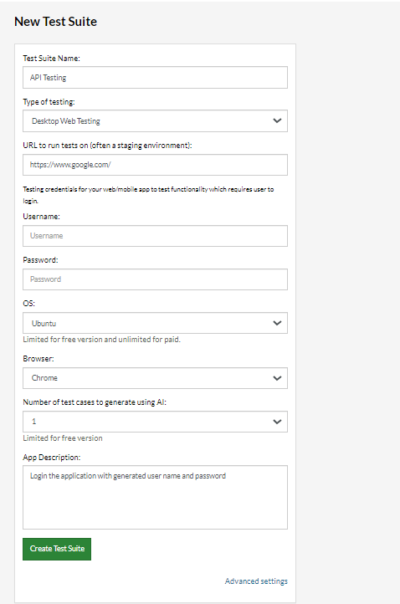400x604 pixels.
Task: Click the "Password:" field label
Action: 40,260
